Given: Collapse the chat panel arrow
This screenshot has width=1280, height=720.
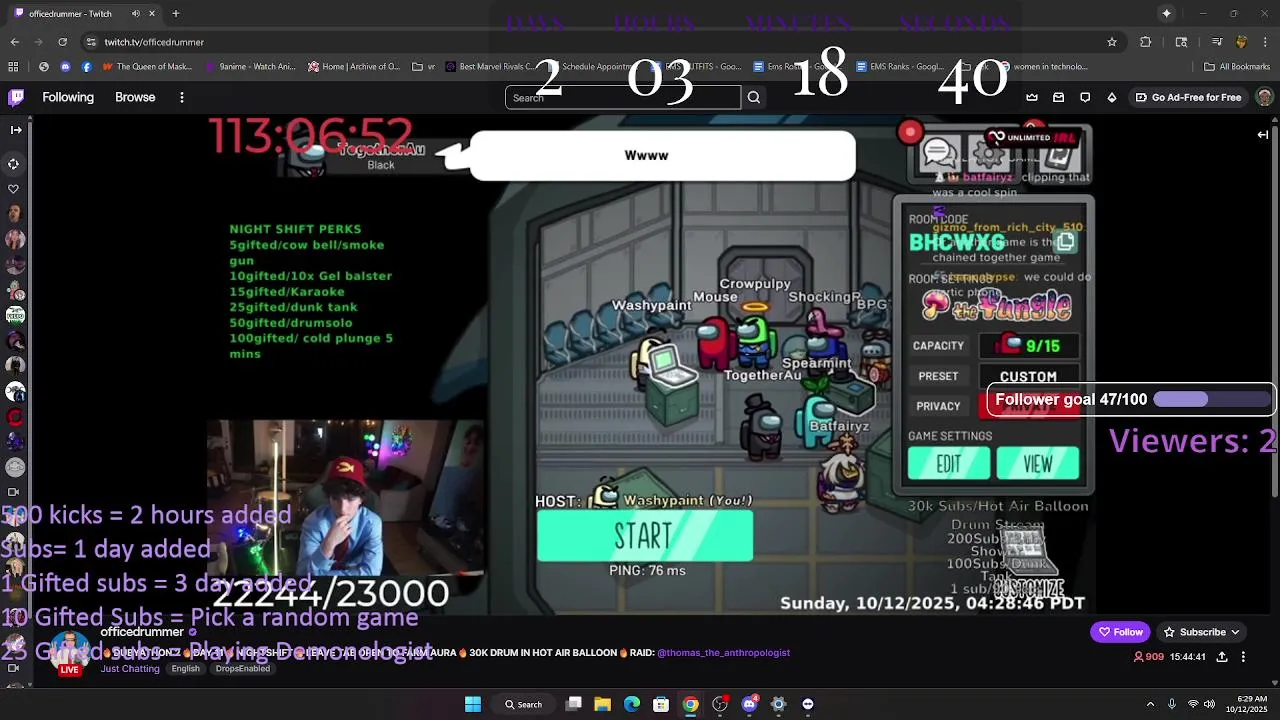Looking at the screenshot, I should [x=1263, y=134].
